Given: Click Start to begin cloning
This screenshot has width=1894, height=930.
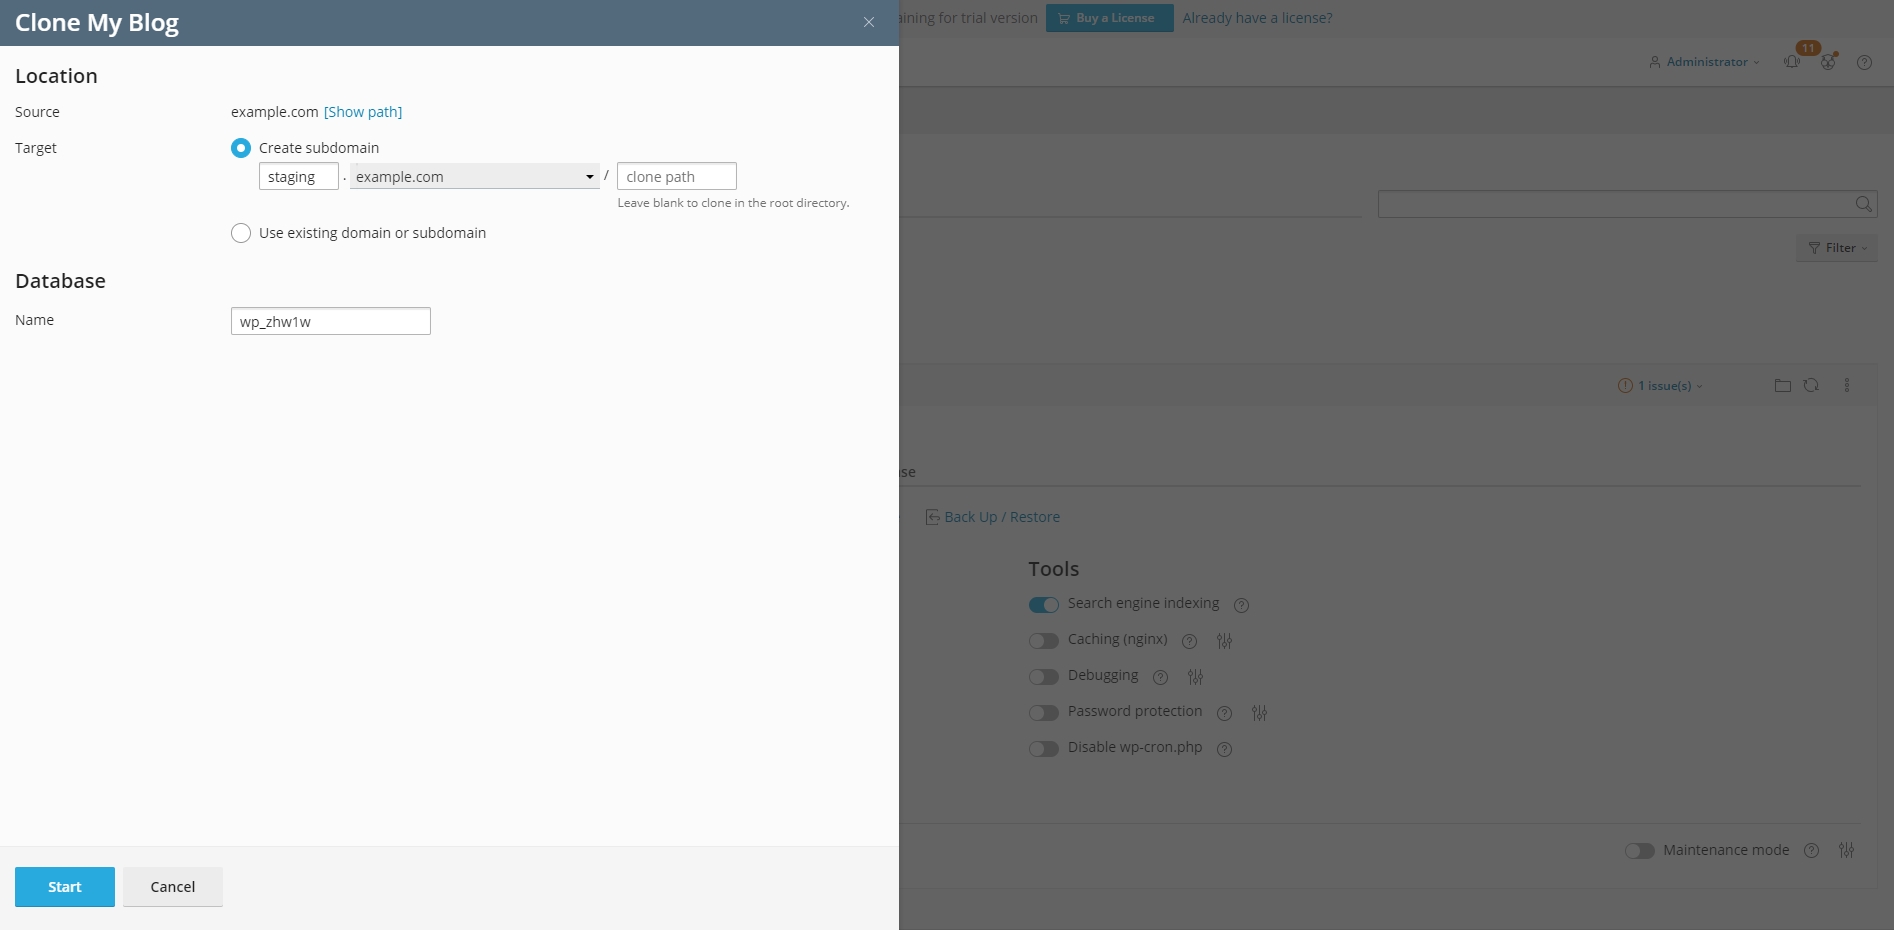Looking at the screenshot, I should click(65, 887).
